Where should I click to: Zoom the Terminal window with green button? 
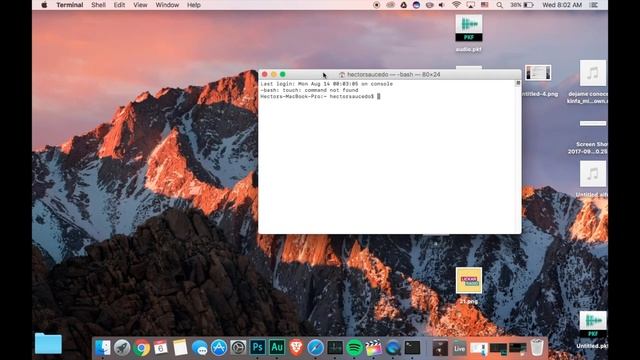pos(282,74)
